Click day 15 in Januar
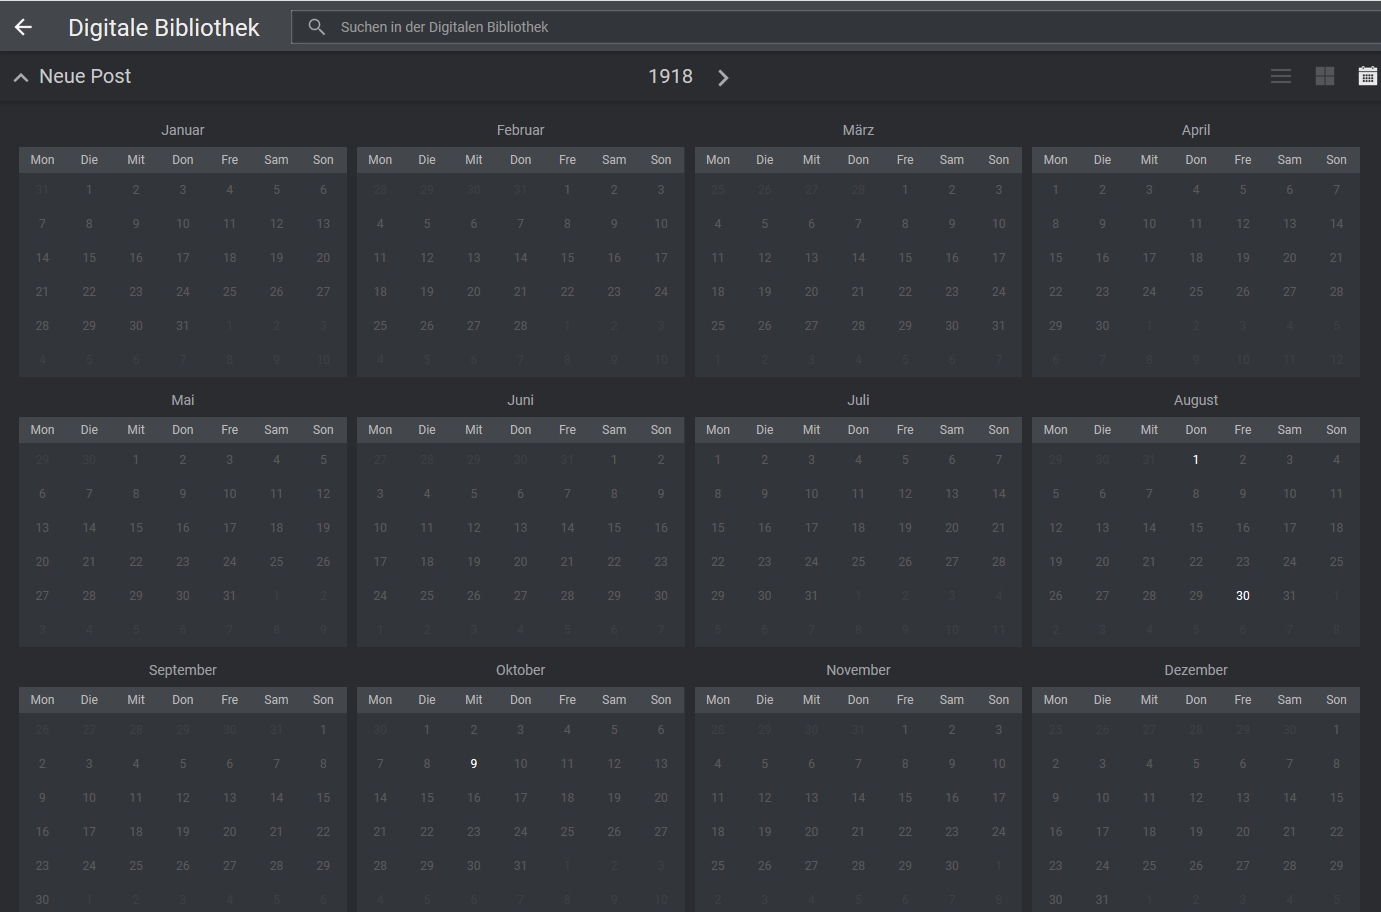The height and width of the screenshot is (912, 1381). point(89,258)
